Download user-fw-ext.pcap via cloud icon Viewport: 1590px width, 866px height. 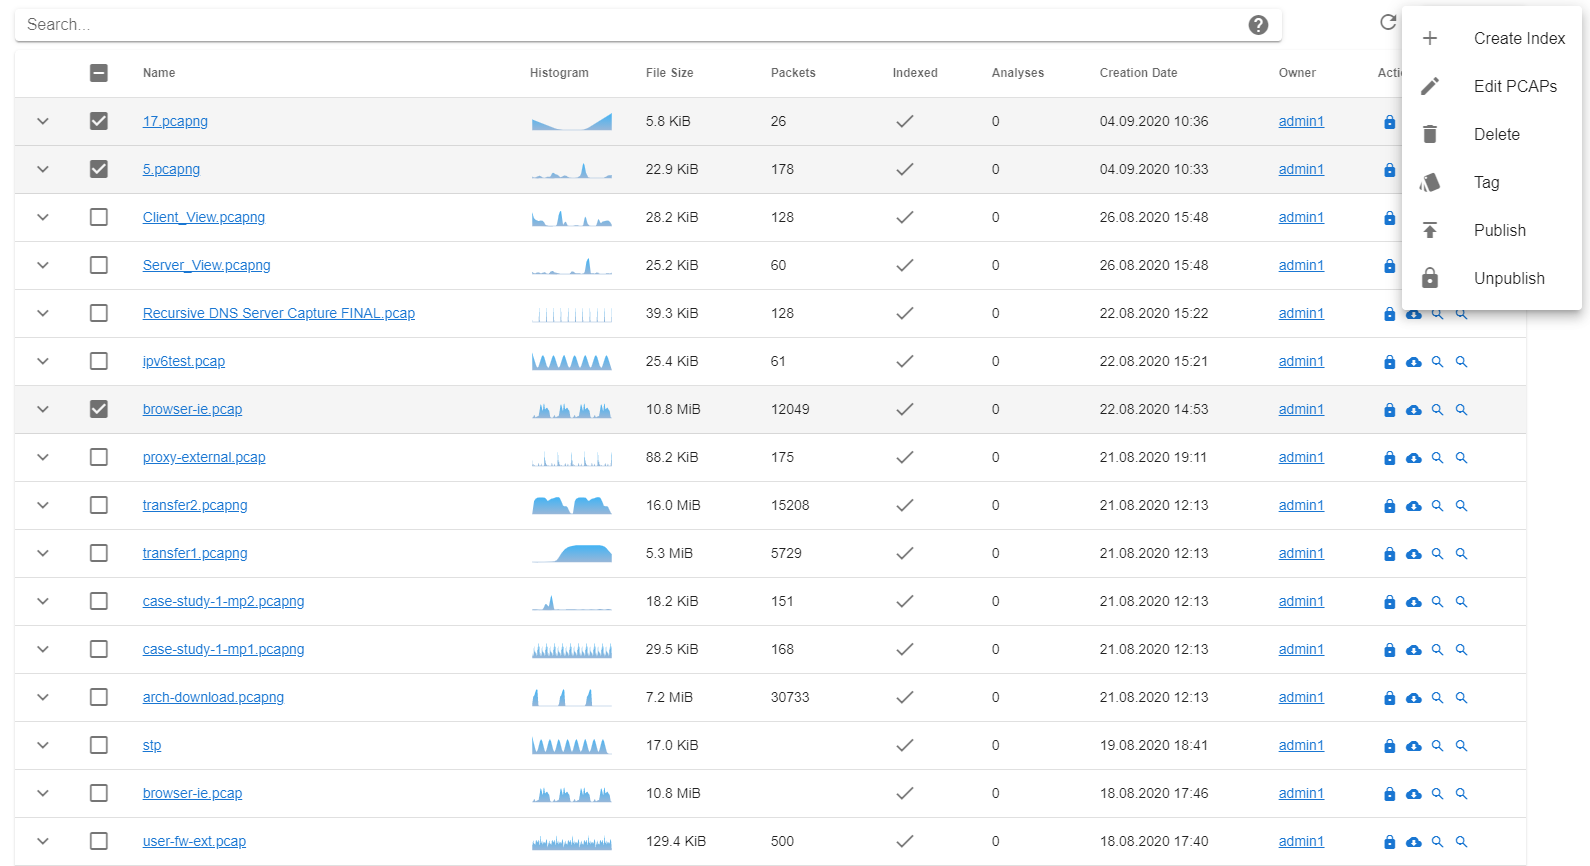point(1413,842)
